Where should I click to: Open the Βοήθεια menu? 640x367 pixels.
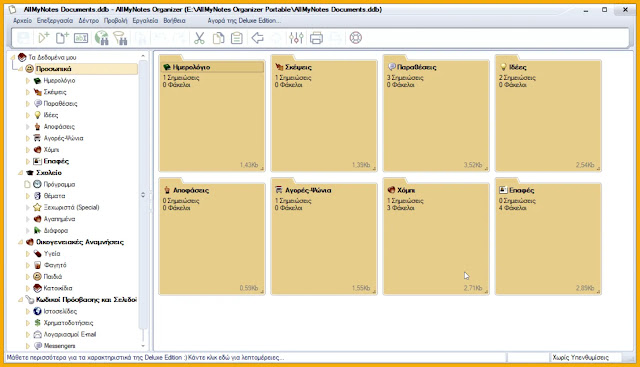click(x=174, y=20)
